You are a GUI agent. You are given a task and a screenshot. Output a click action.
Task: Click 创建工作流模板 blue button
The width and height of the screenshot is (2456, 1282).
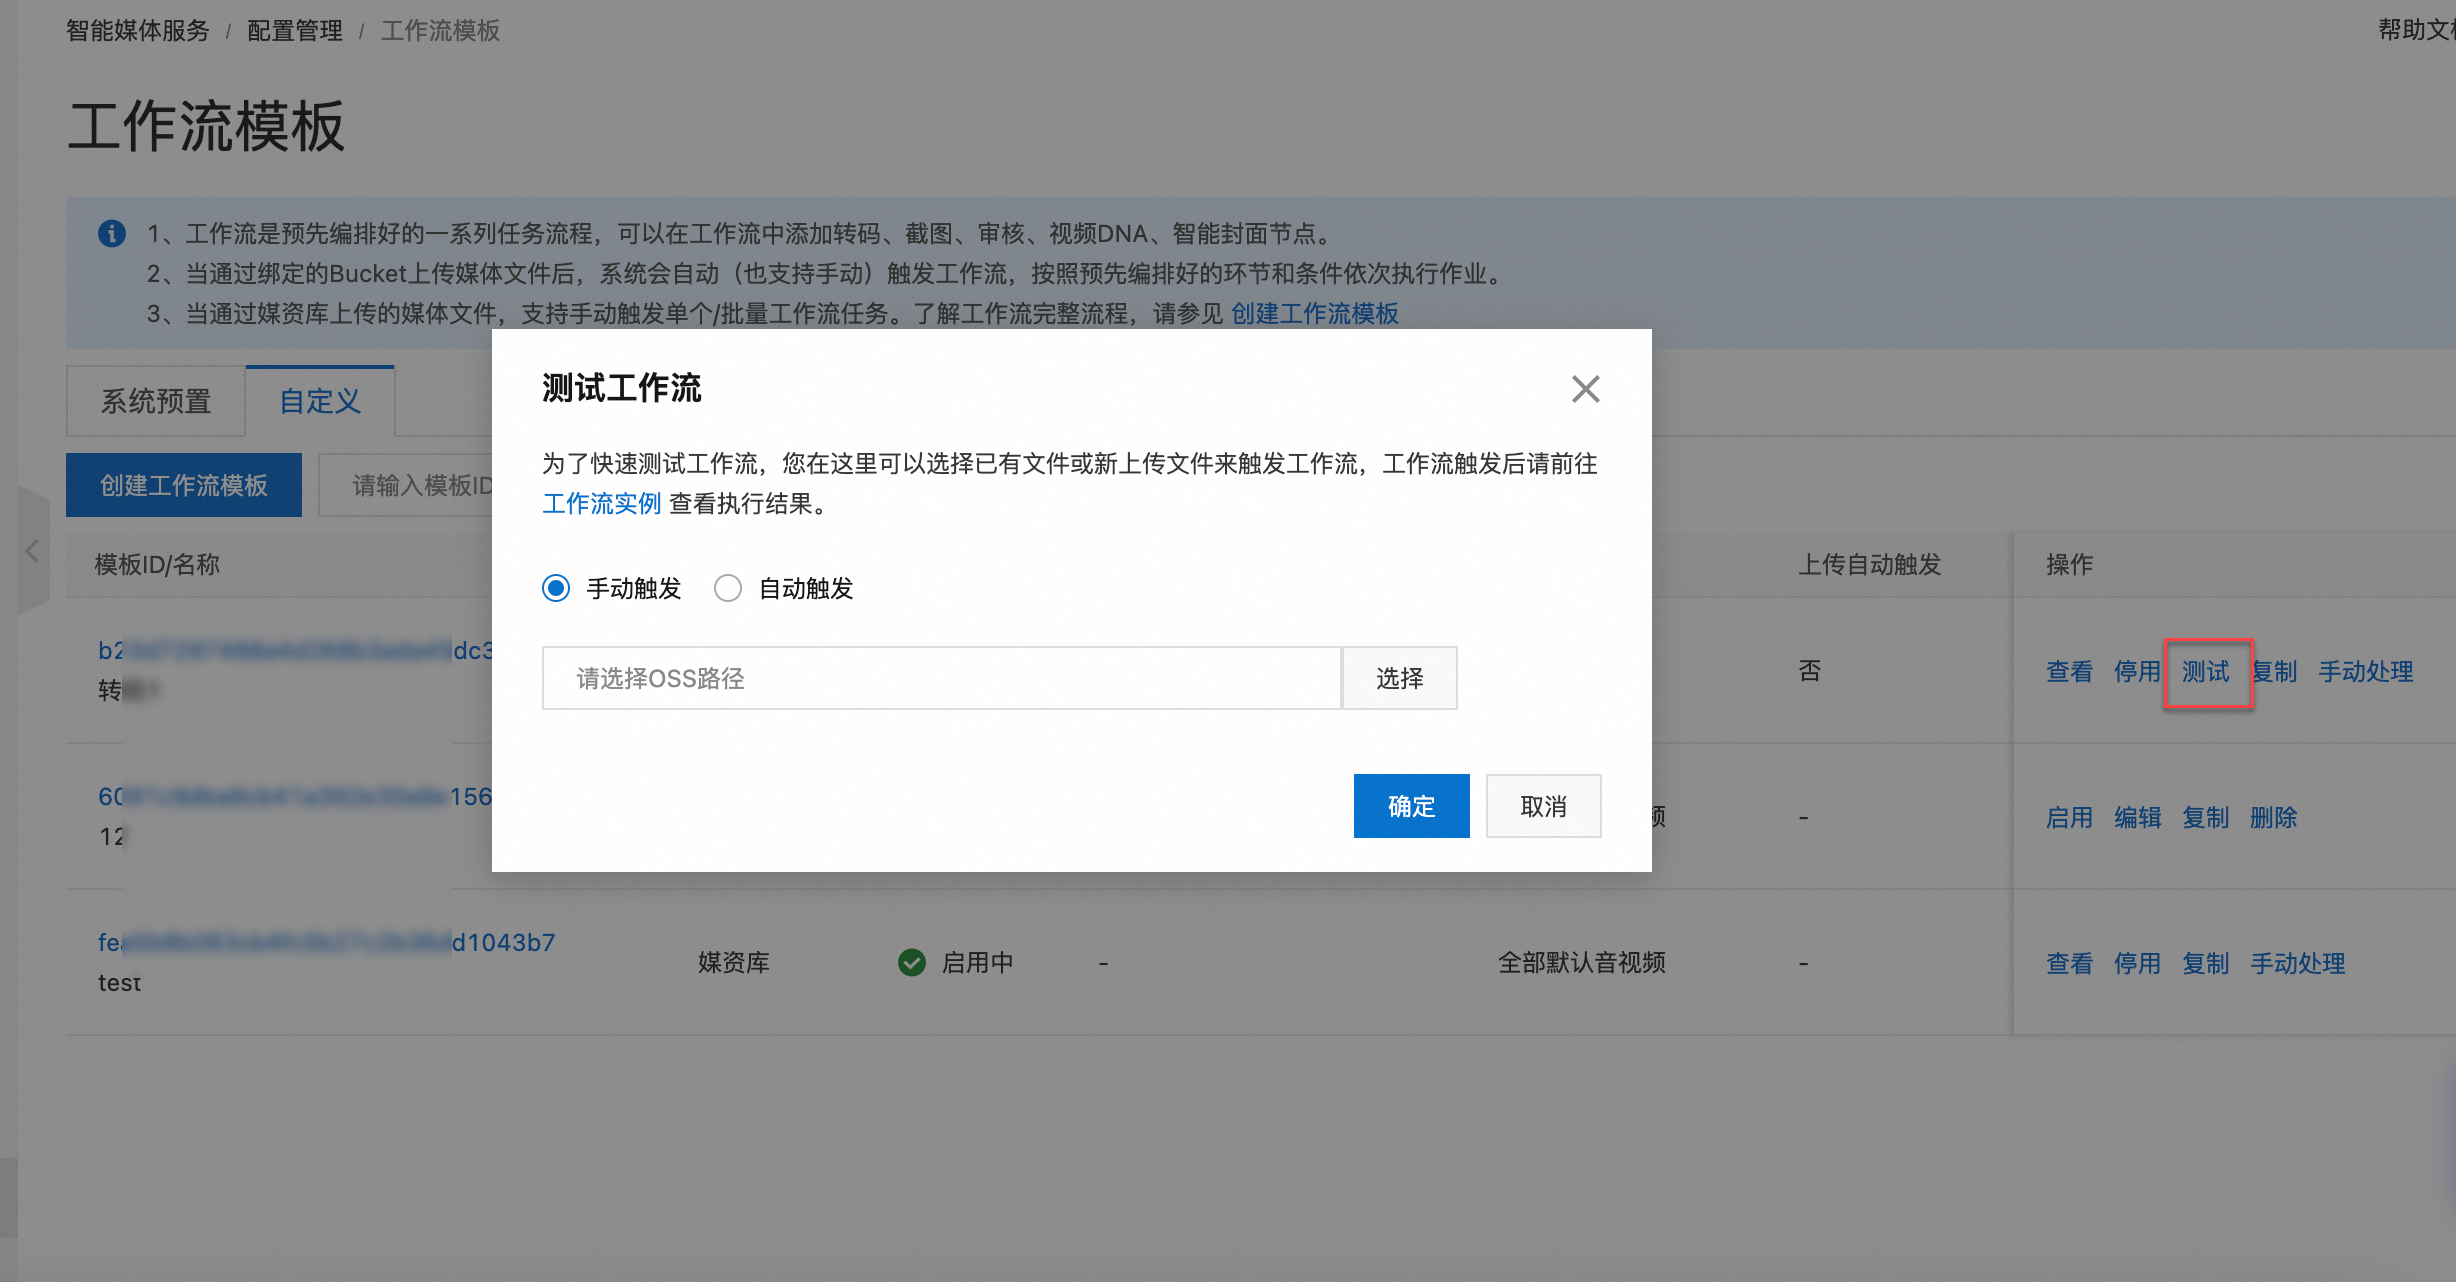pos(184,485)
